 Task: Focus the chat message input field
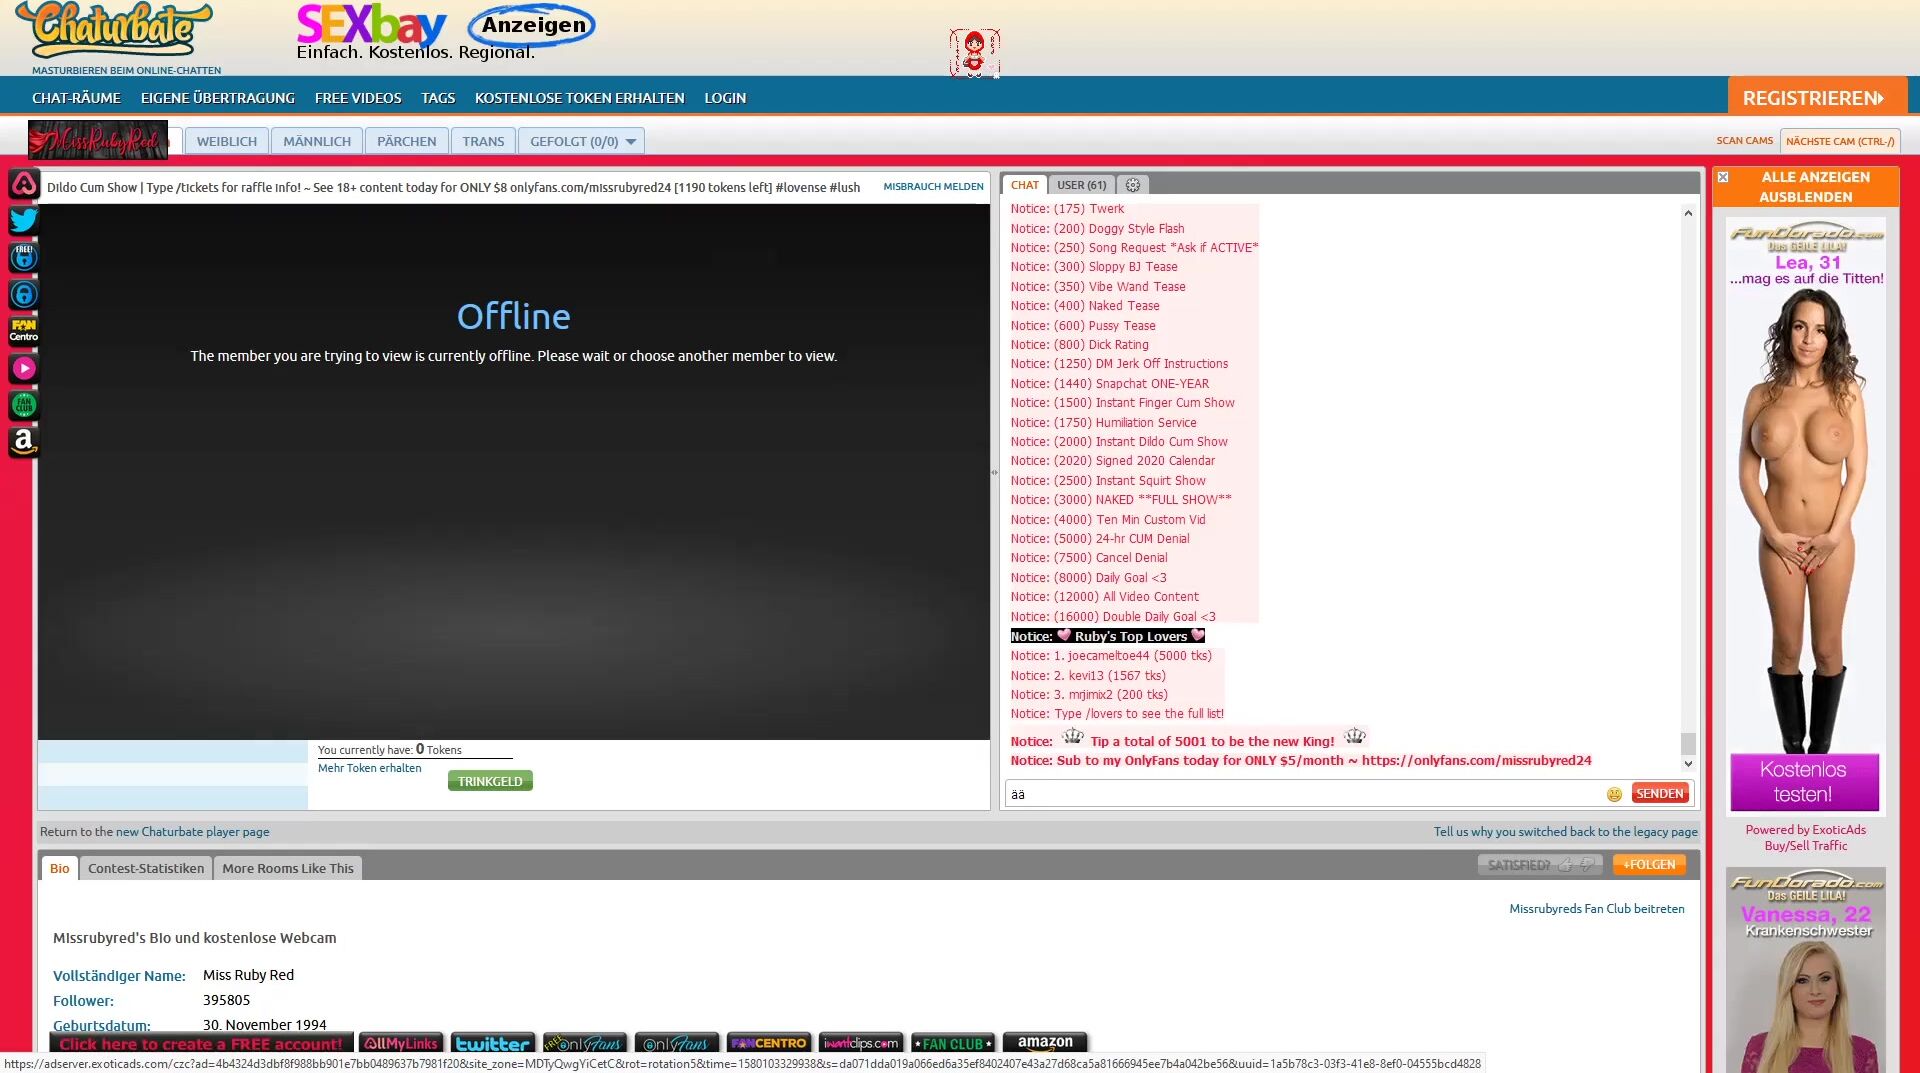coord(1306,794)
